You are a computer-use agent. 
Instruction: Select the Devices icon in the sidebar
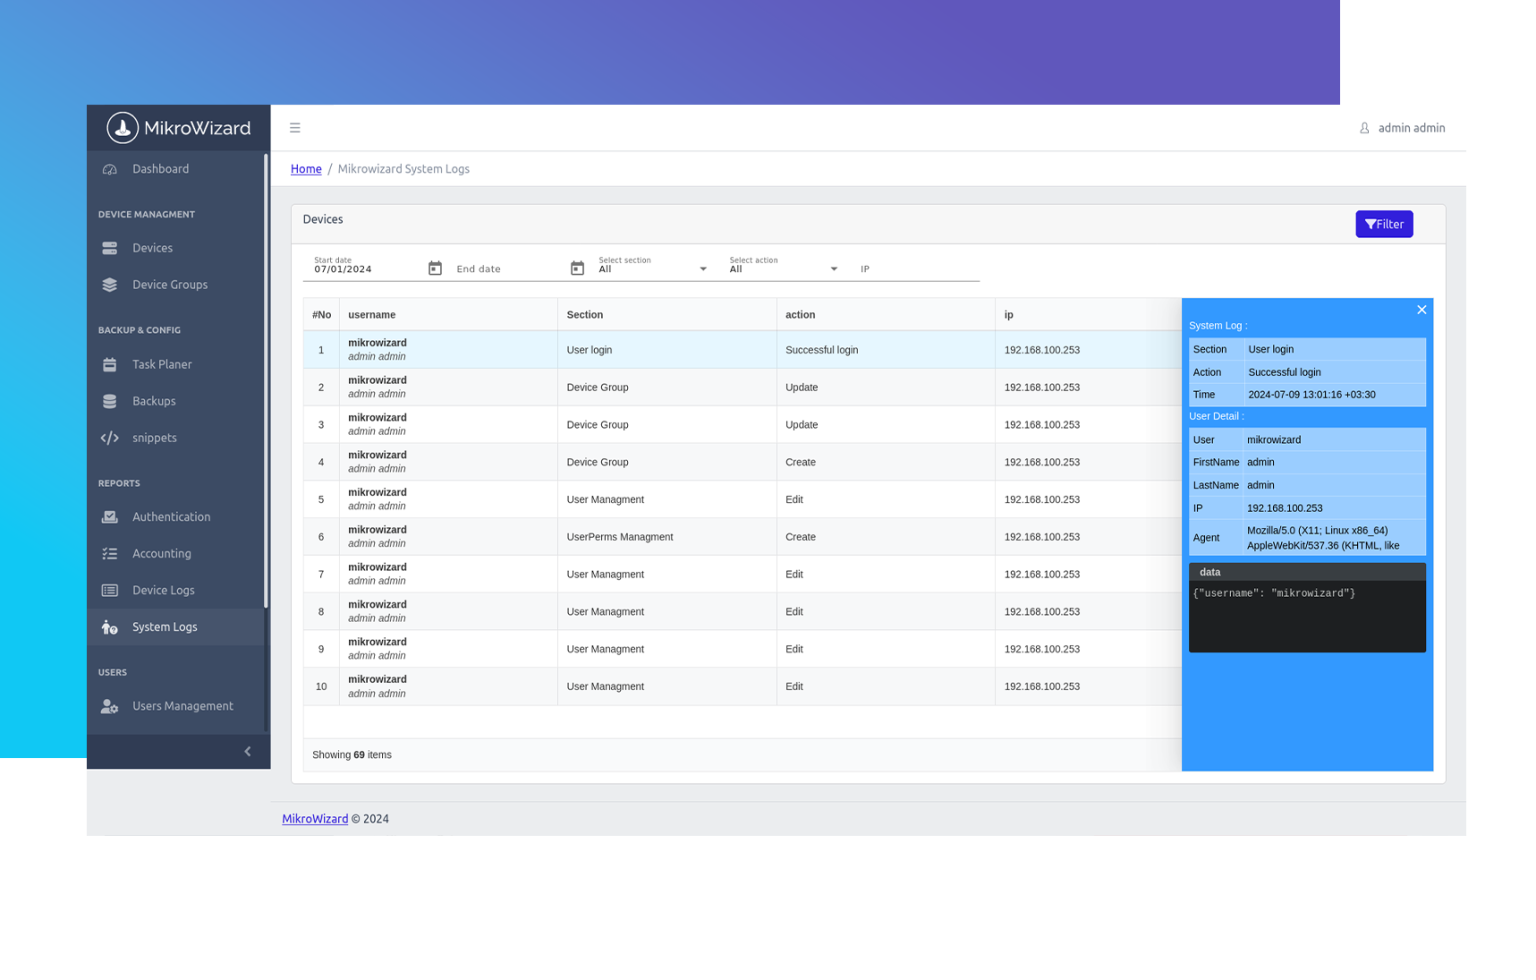pos(110,248)
